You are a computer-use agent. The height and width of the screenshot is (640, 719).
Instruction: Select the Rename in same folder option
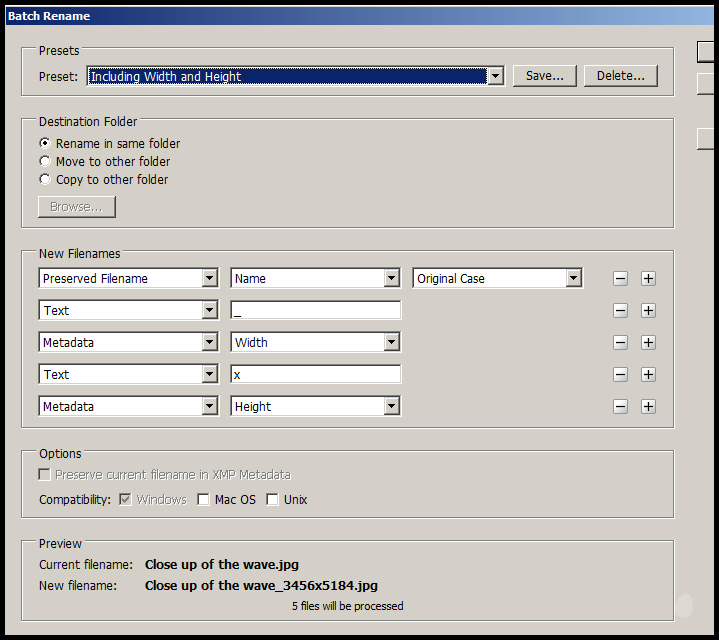45,143
